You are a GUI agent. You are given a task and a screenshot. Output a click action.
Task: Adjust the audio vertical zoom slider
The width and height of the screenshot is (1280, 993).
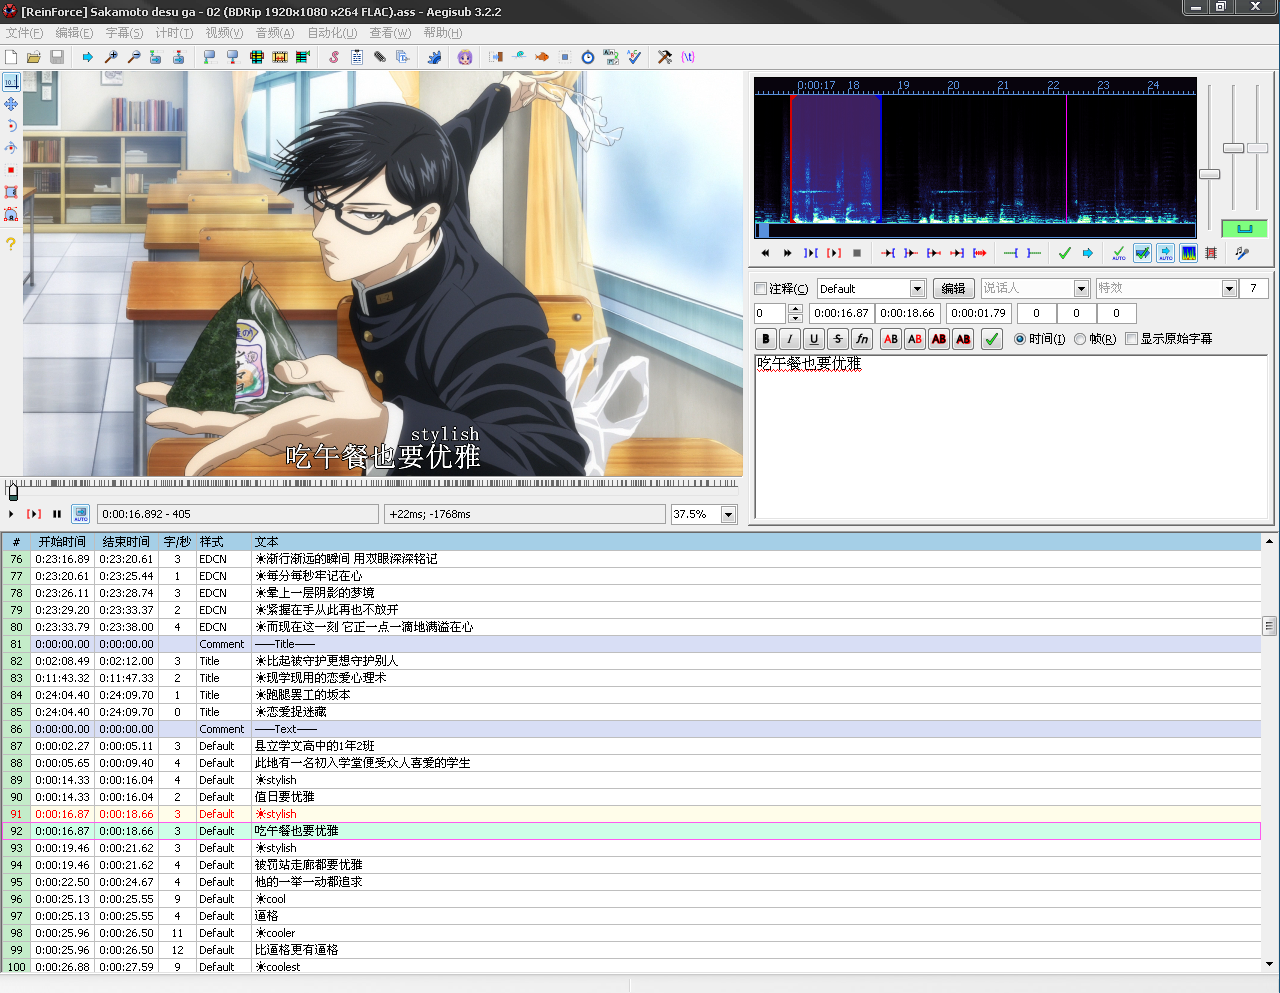tap(1234, 148)
